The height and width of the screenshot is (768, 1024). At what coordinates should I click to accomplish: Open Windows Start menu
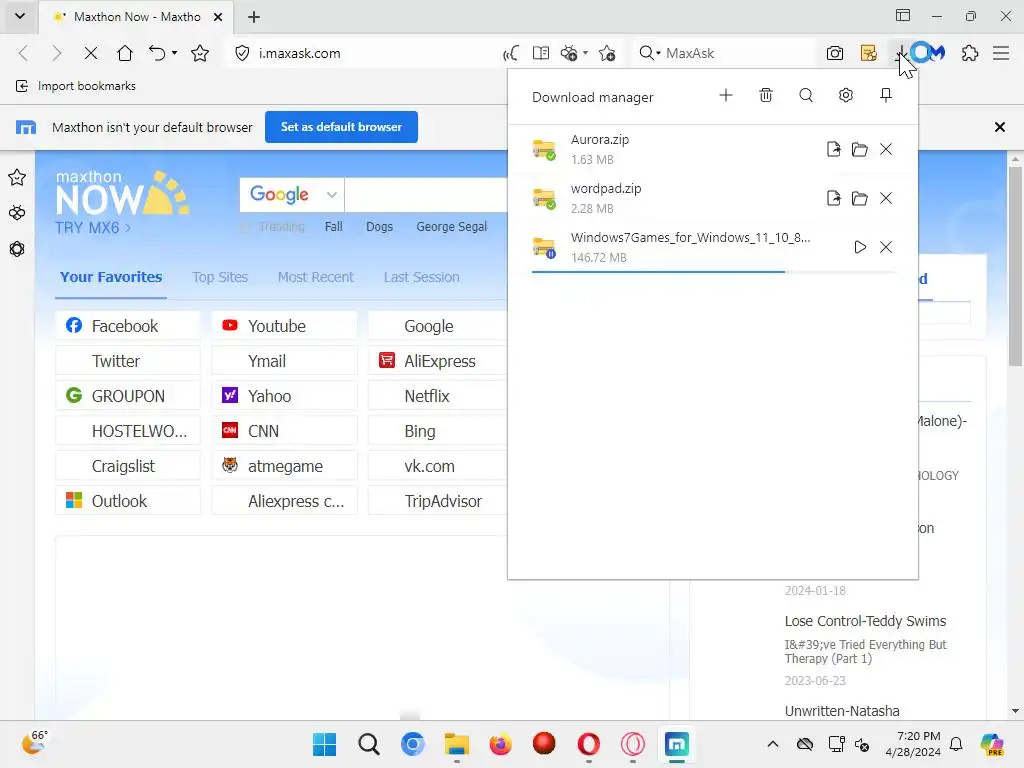325,744
